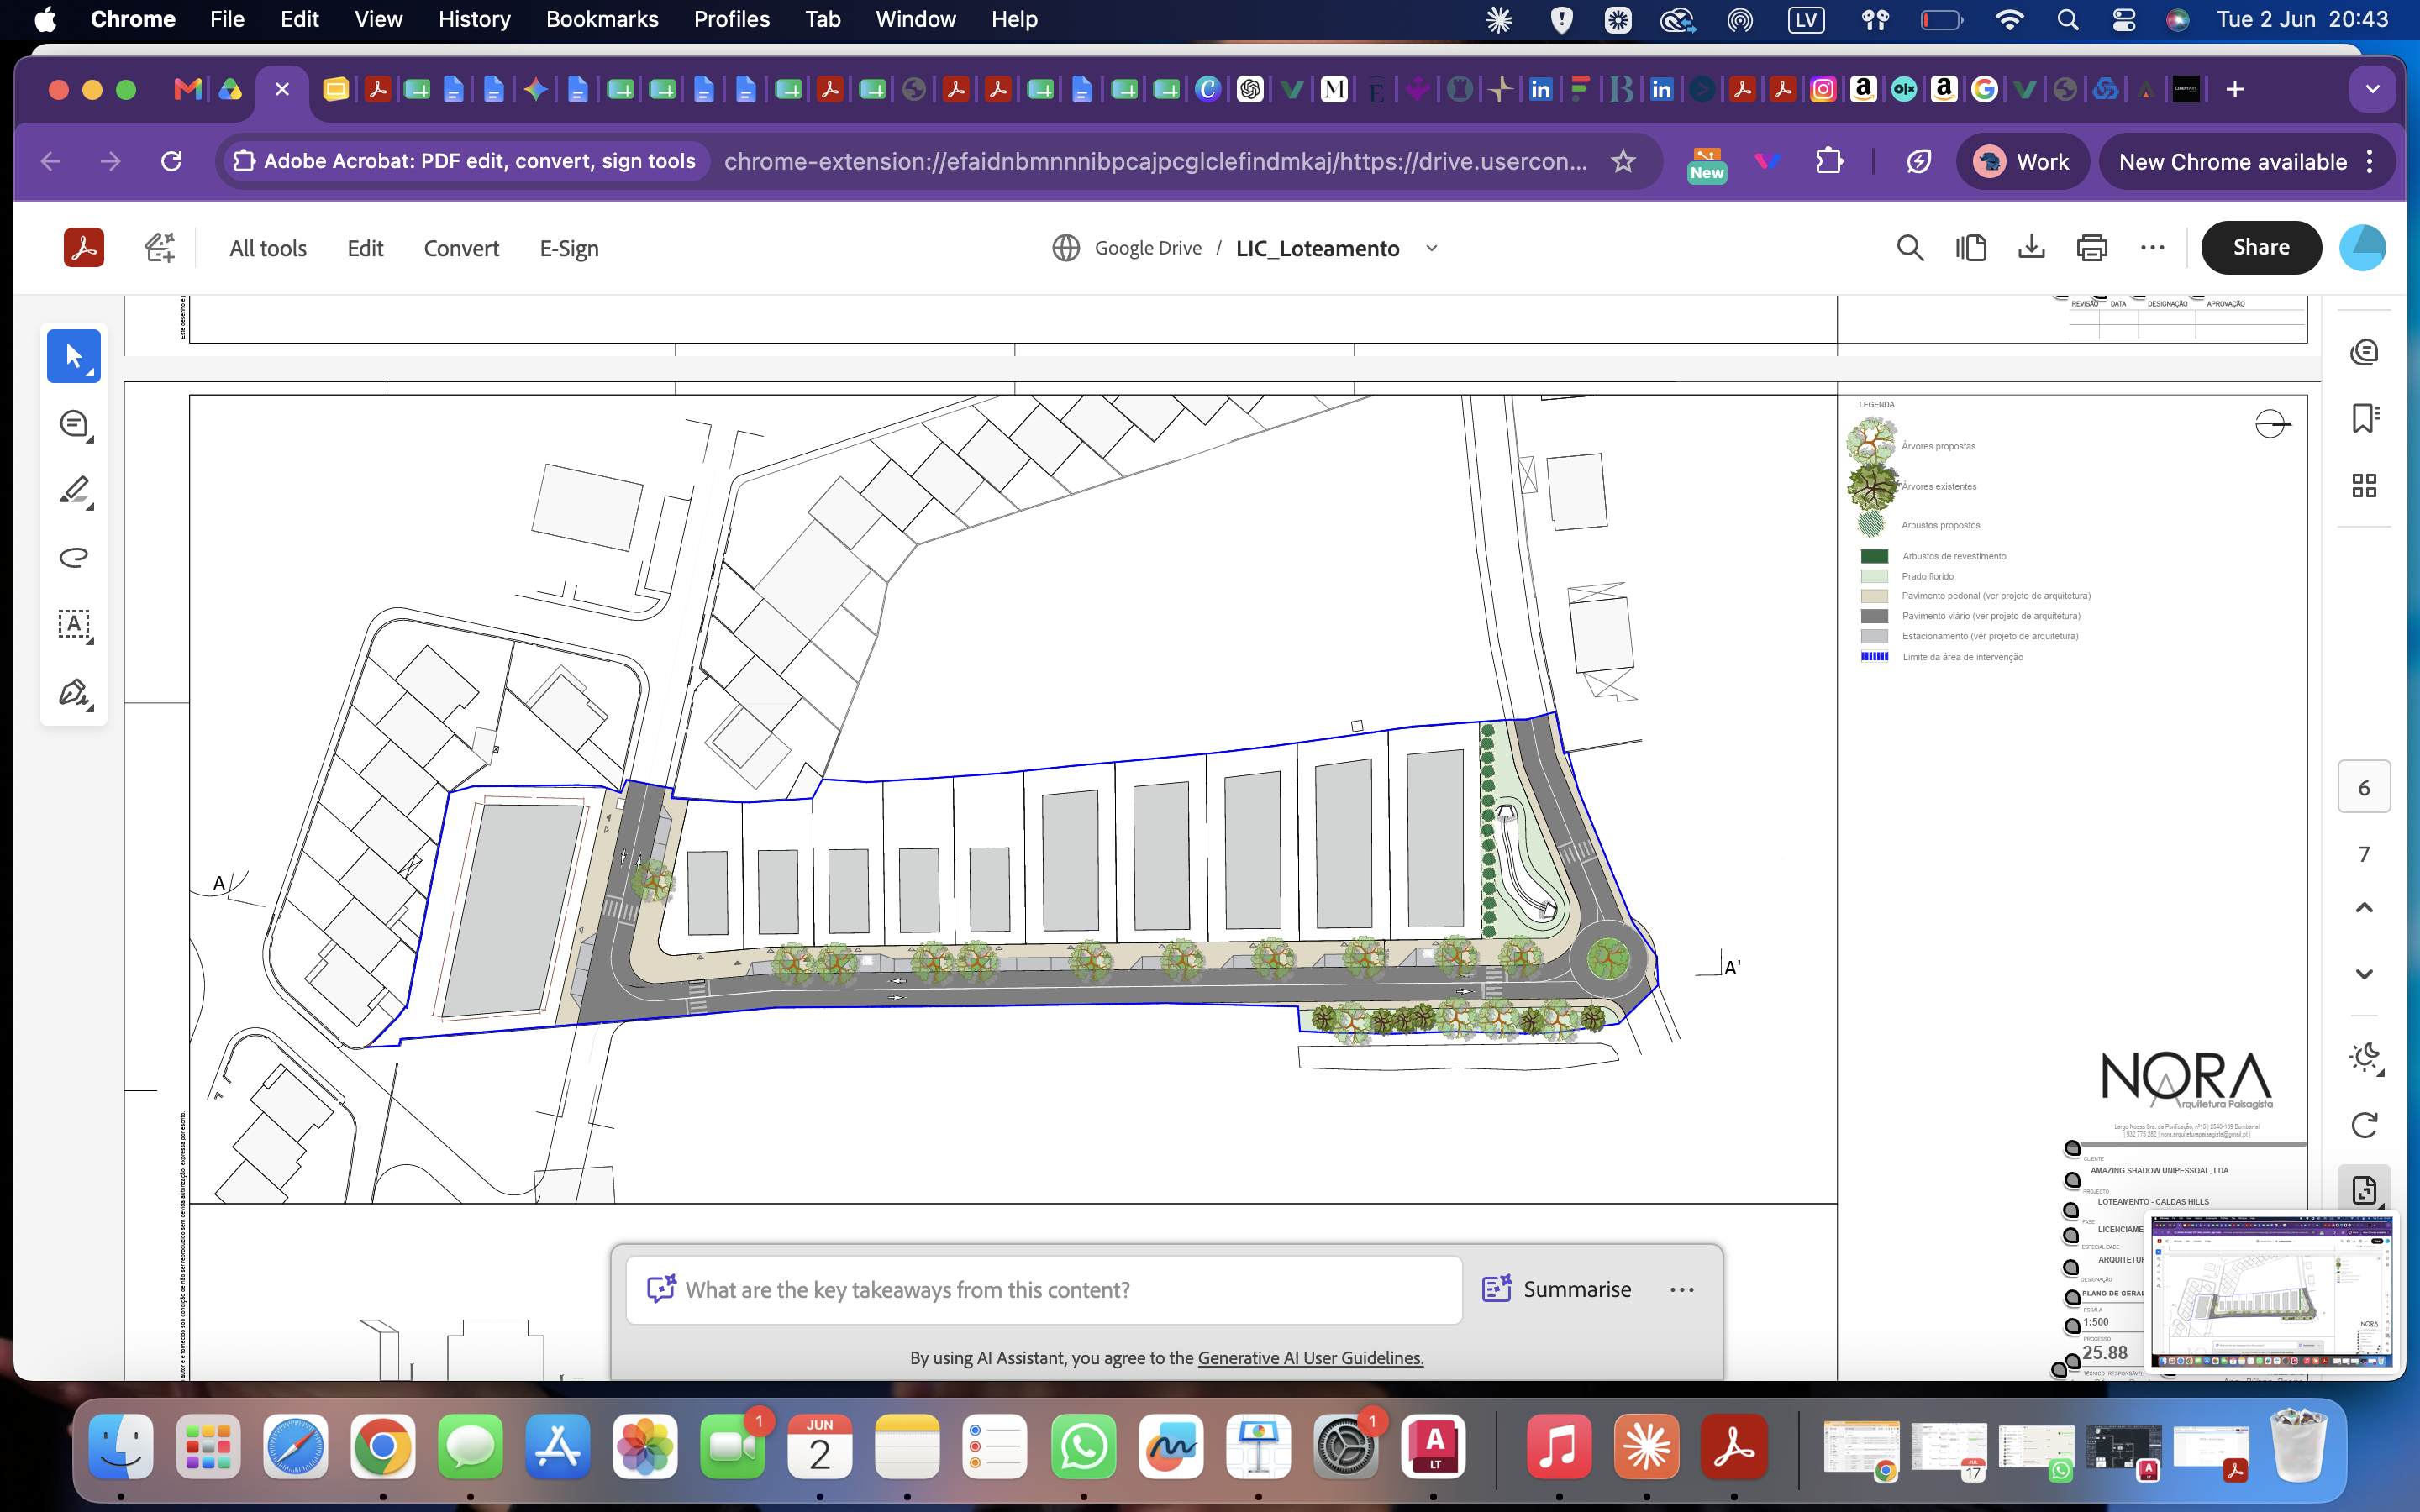2420x1512 pixels.
Task: Open the Chrome three-dot menu
Action: click(2370, 161)
